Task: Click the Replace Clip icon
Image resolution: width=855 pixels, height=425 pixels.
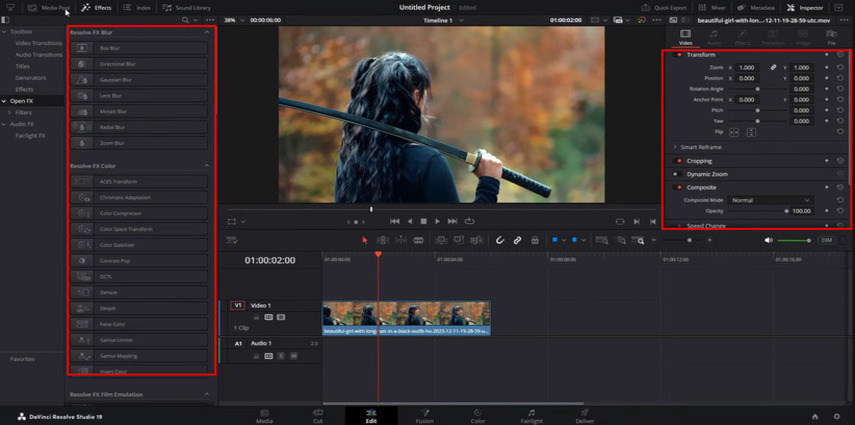Action: [477, 240]
